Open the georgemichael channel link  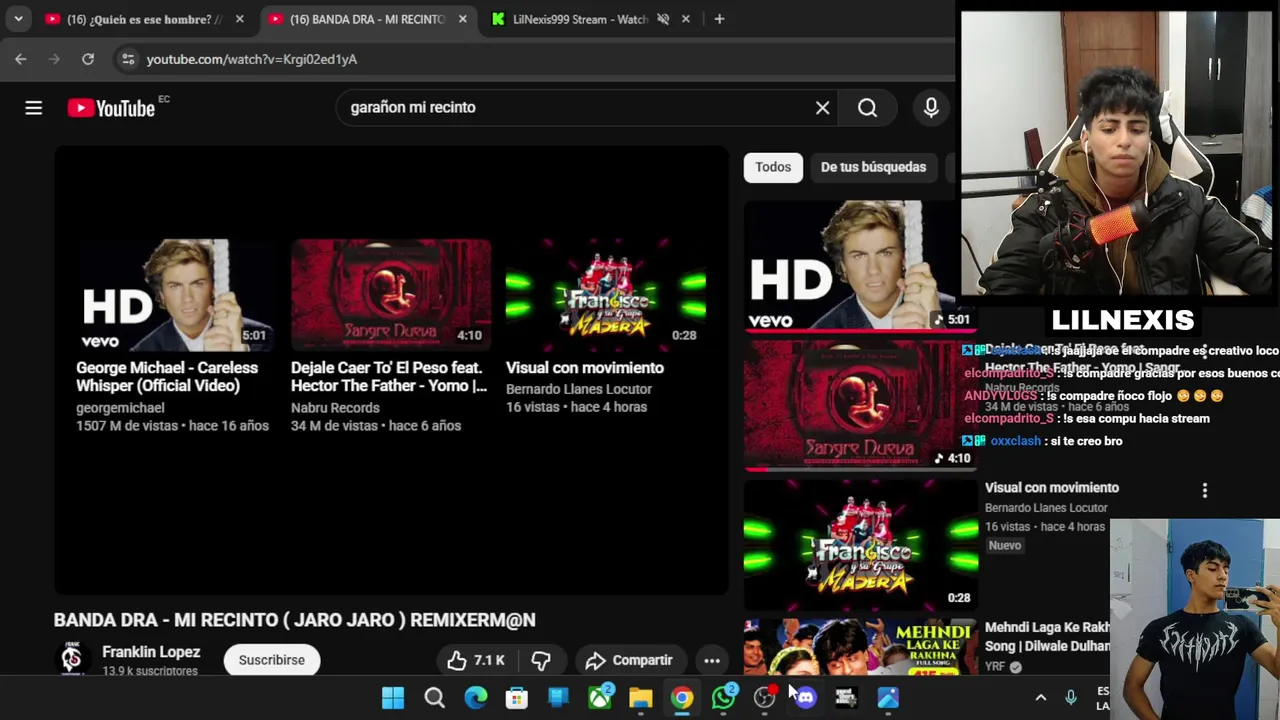point(120,408)
